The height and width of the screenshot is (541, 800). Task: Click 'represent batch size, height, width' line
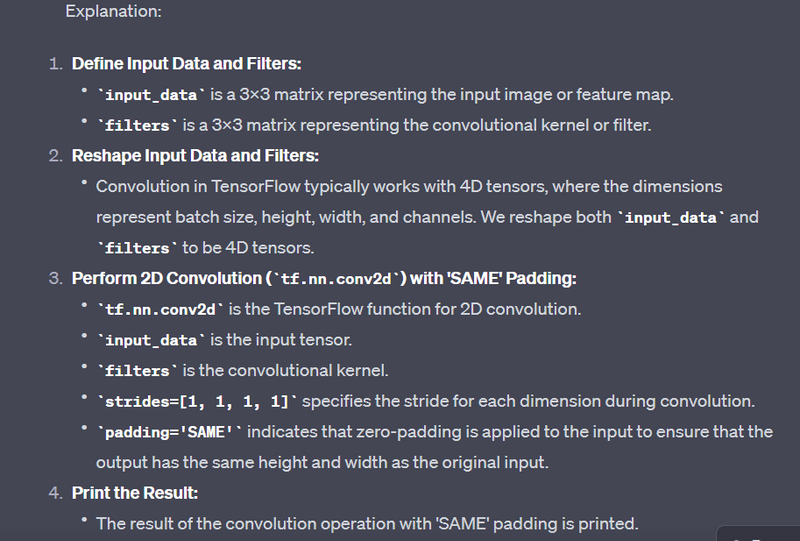[352, 217]
